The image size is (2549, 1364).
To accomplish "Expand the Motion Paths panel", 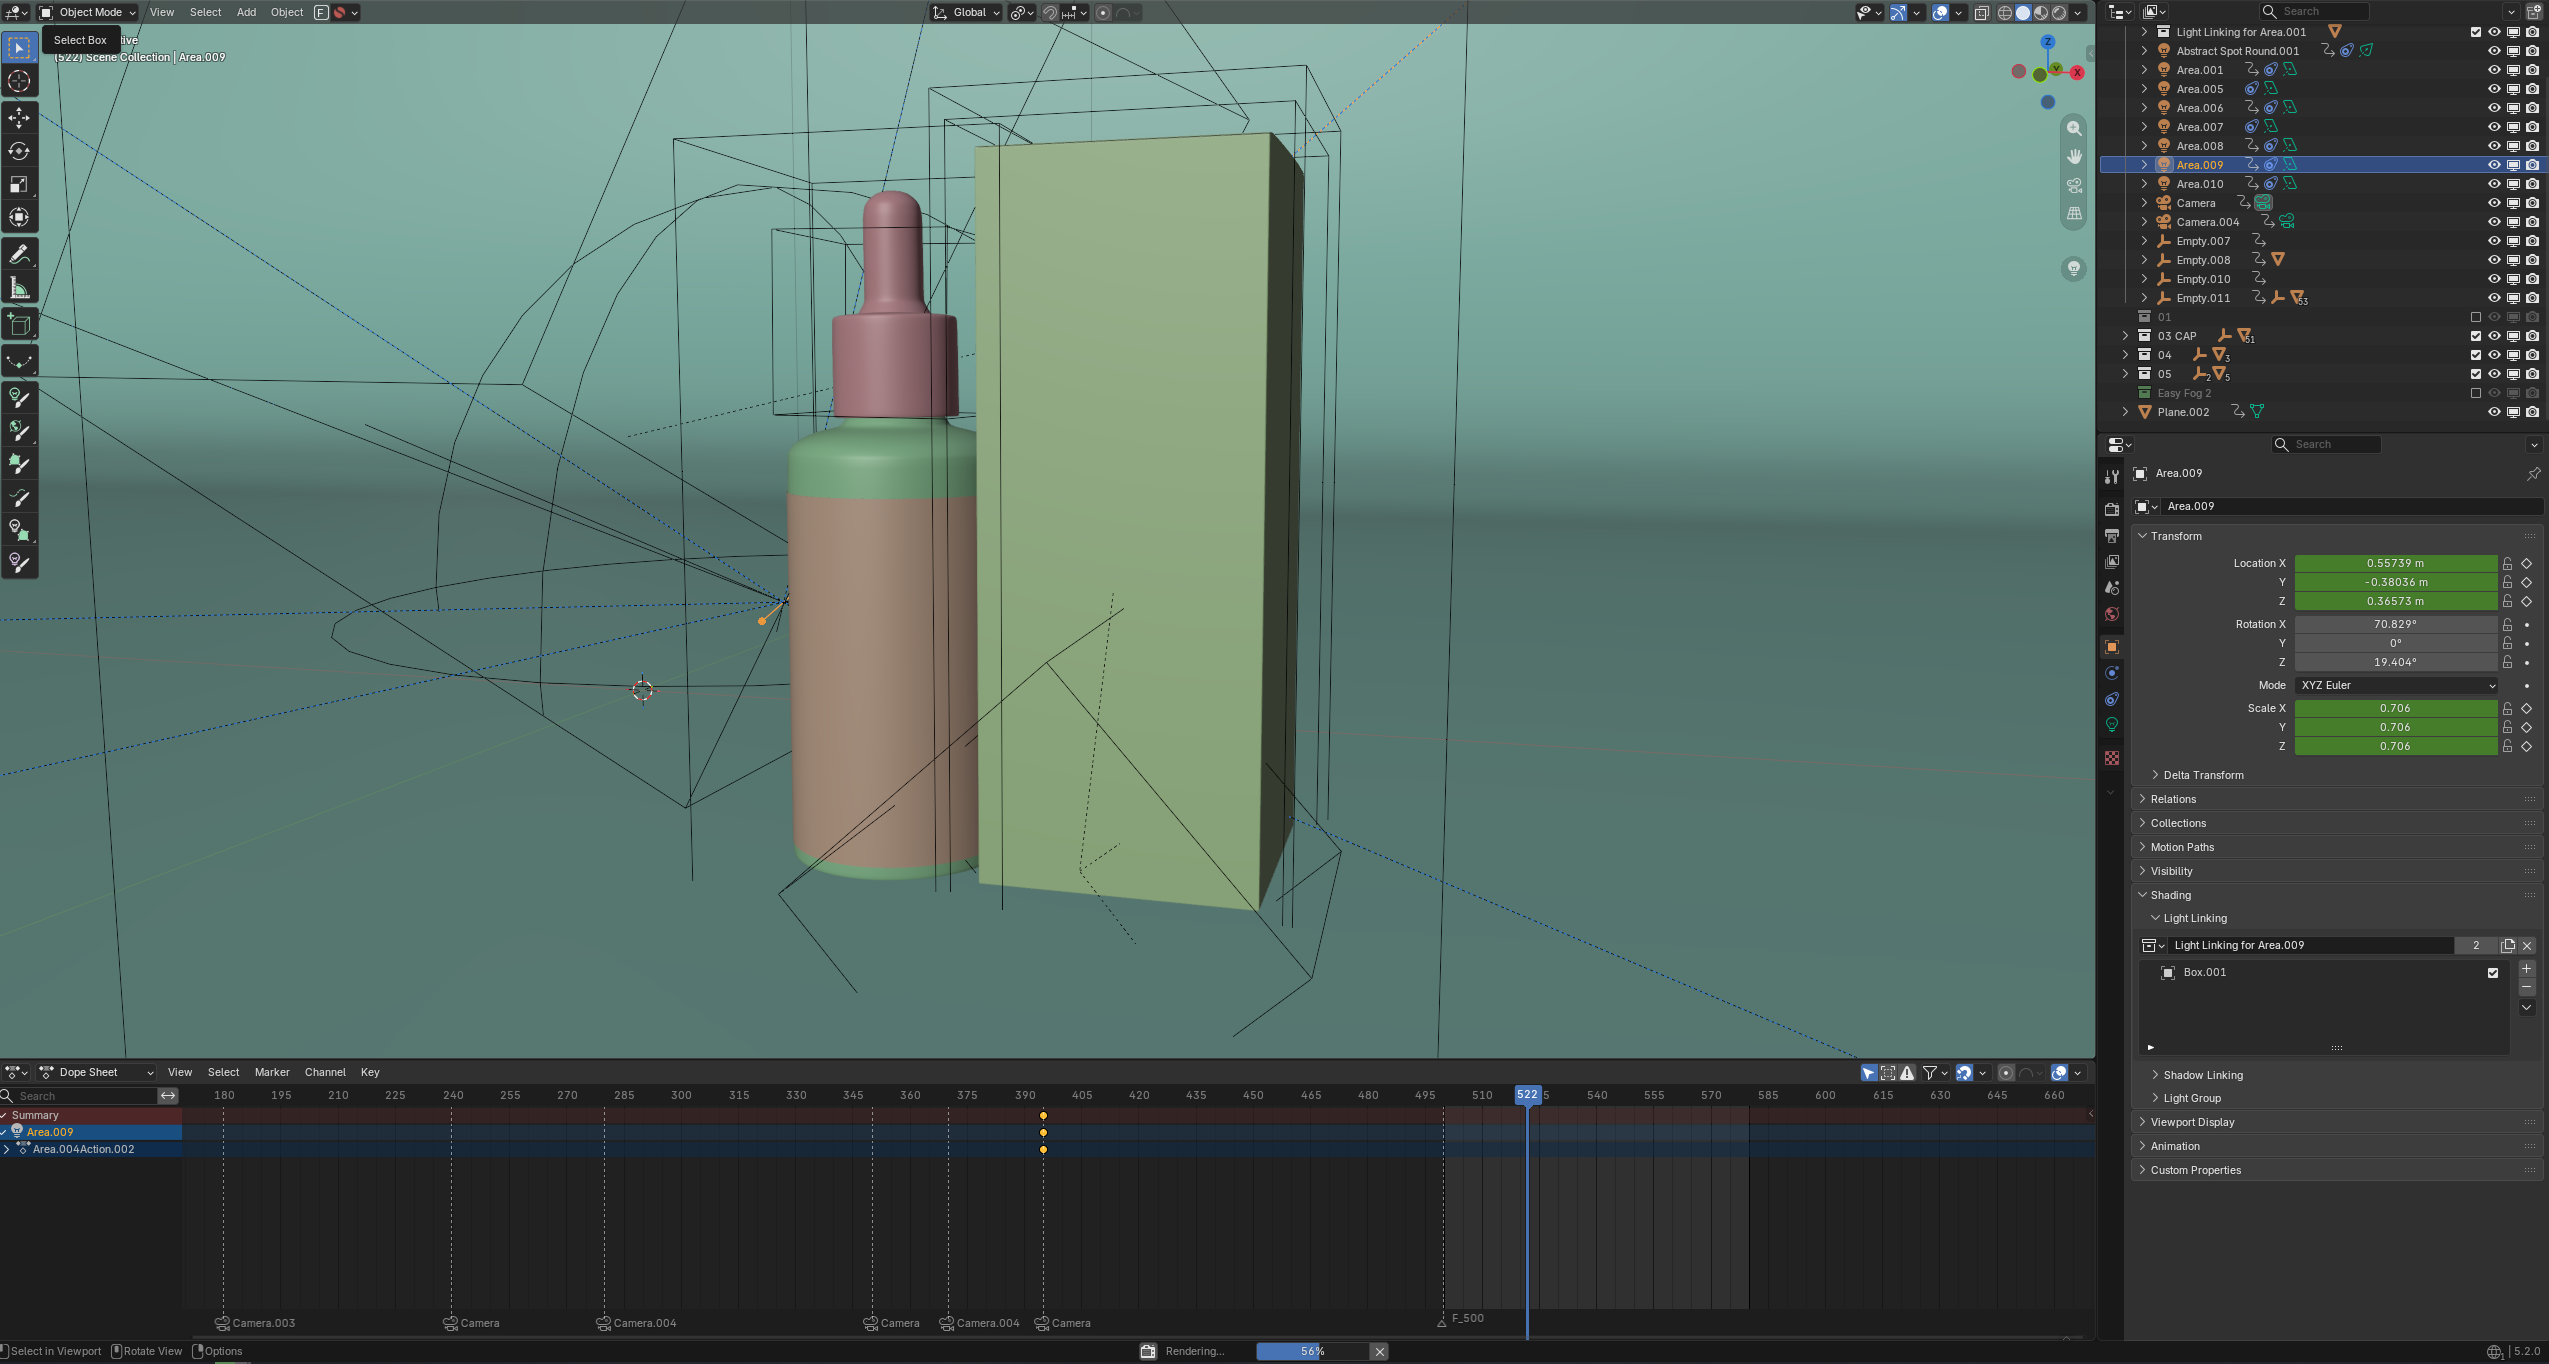I will [2182, 847].
